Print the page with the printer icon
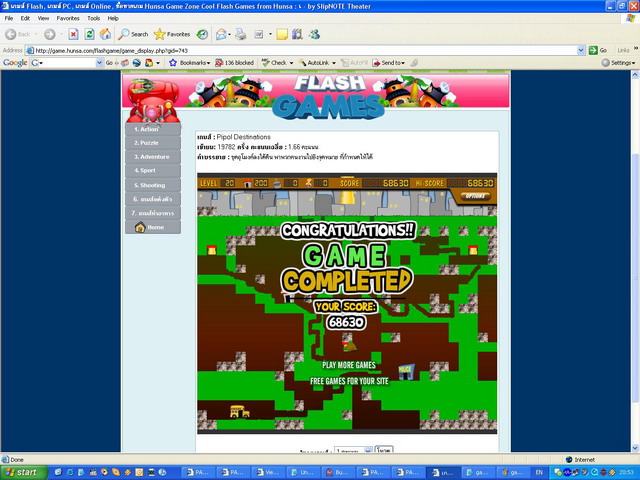Viewport: 640px width, 480px height. coord(241,34)
